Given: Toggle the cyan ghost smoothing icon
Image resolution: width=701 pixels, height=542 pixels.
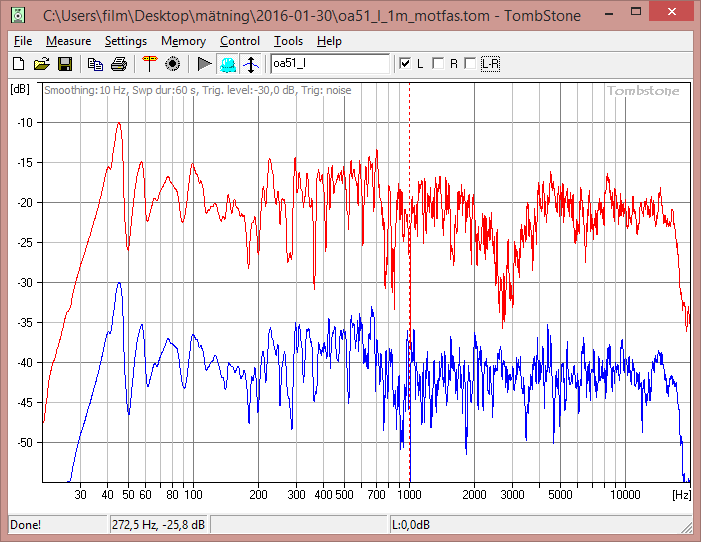Looking at the screenshot, I should click(228, 64).
